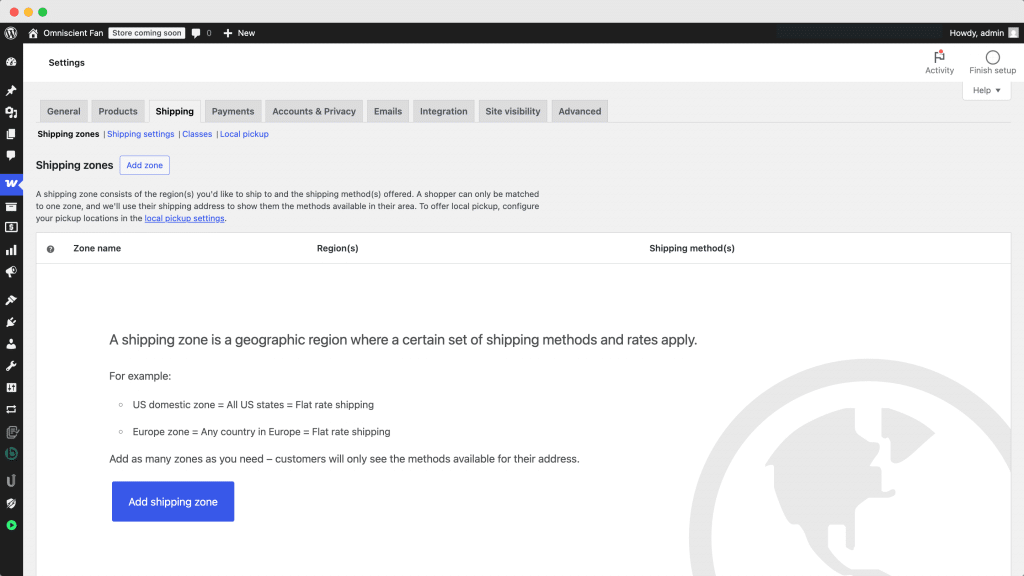Open the New content menu
Viewport: 1024px width, 576px height.
point(239,33)
